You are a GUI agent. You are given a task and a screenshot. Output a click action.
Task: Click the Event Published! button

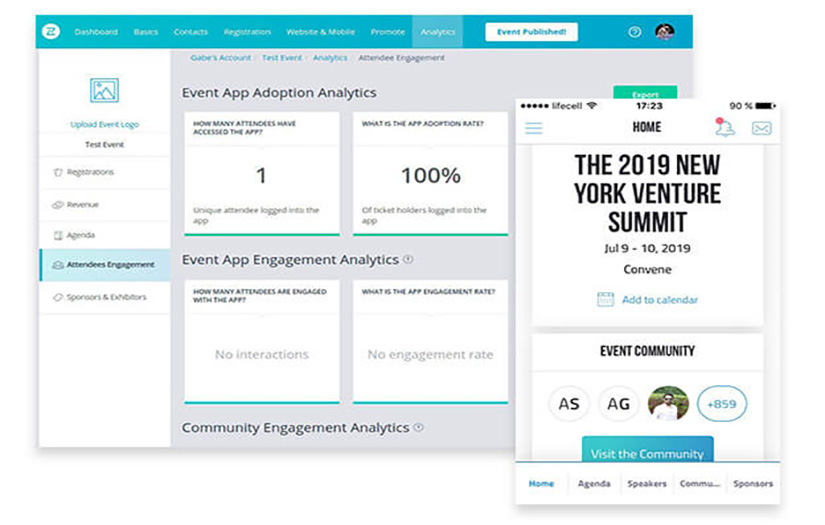[531, 32]
